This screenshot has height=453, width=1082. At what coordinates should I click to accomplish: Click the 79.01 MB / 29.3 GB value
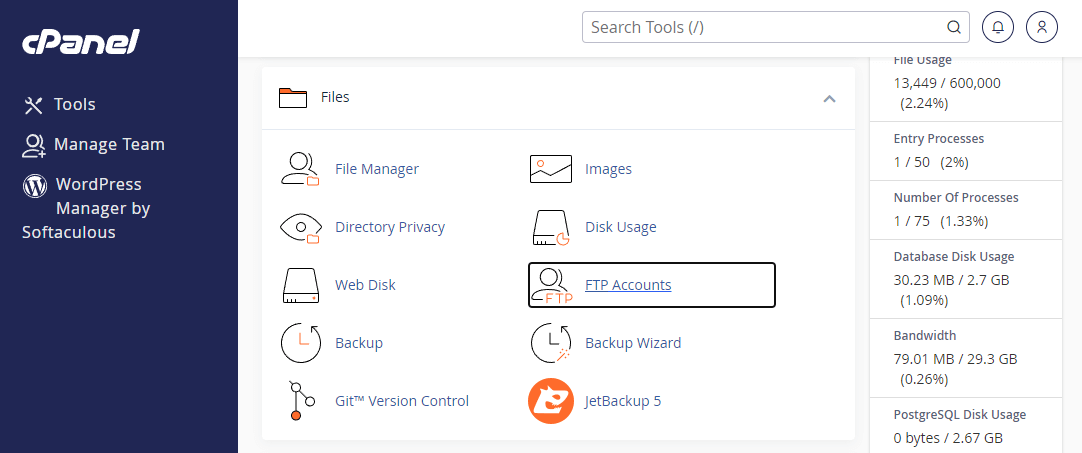(955, 359)
